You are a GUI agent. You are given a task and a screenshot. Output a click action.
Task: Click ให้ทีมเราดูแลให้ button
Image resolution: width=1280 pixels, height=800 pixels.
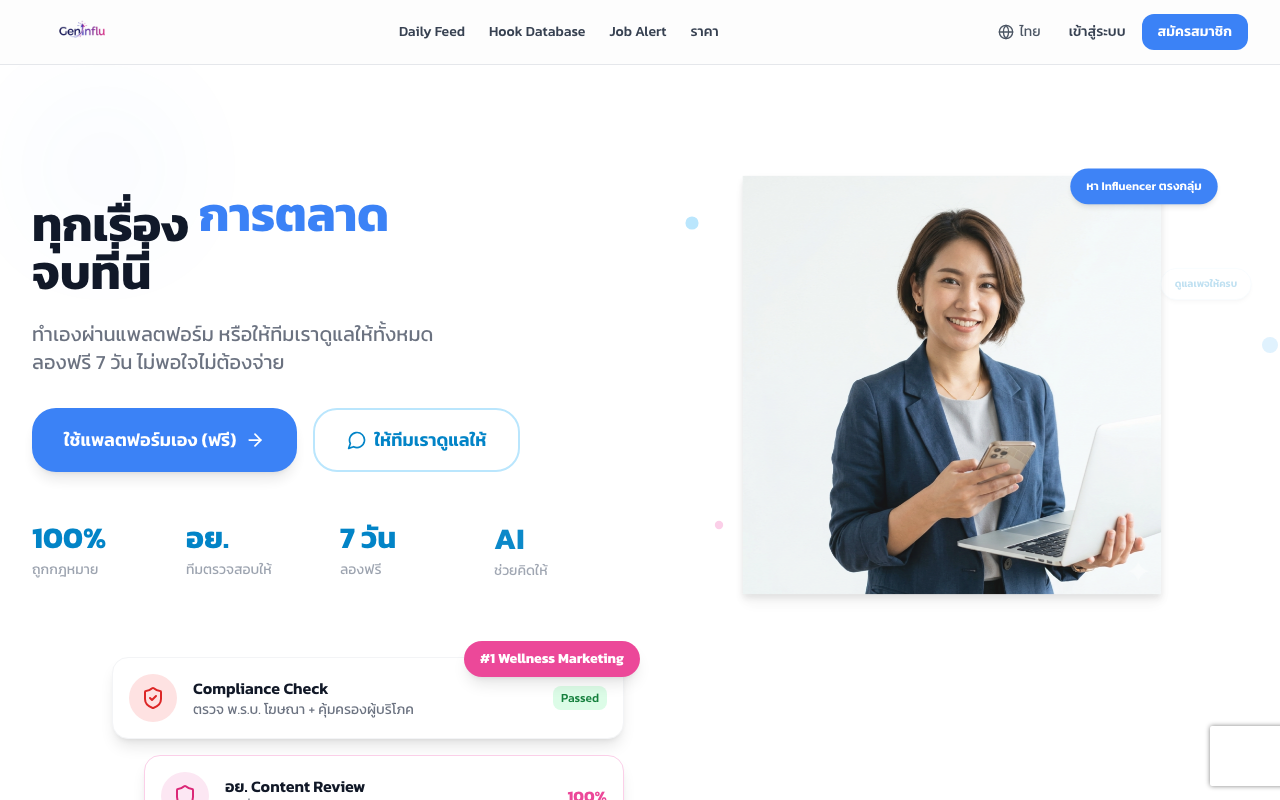(x=416, y=440)
